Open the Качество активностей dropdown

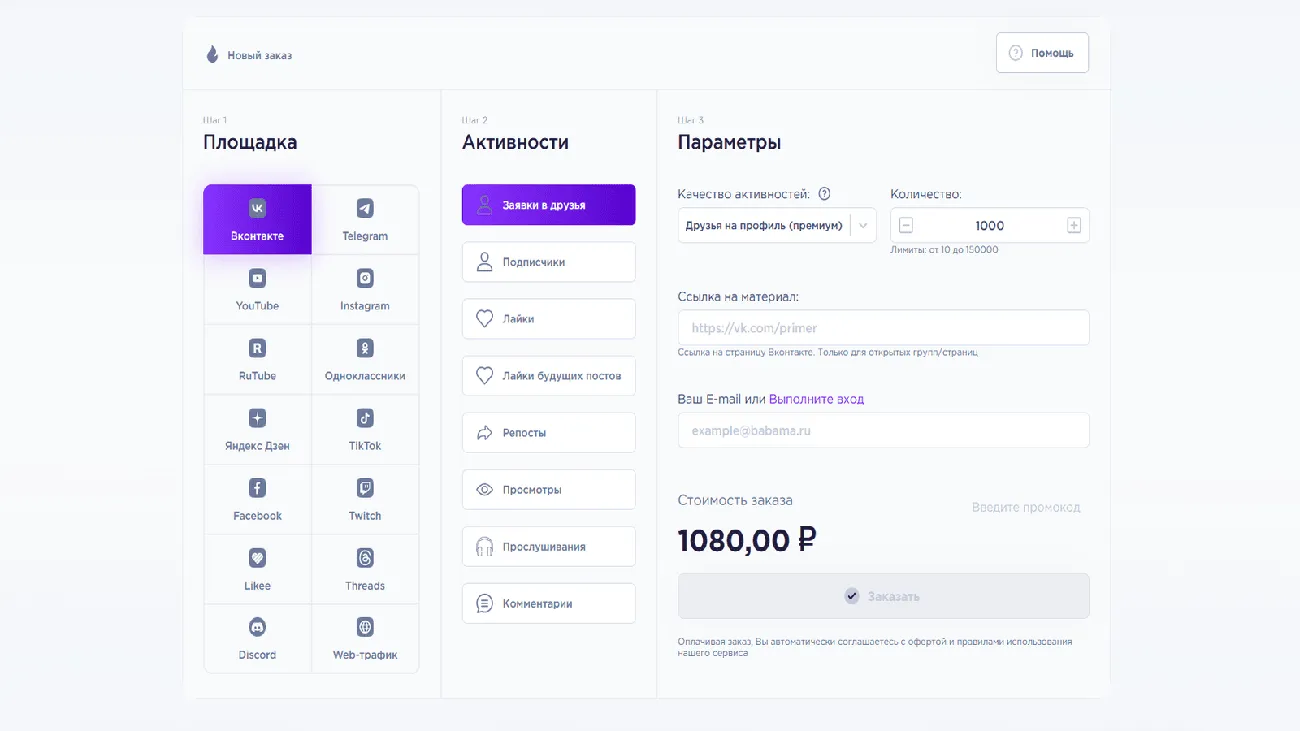tap(776, 226)
